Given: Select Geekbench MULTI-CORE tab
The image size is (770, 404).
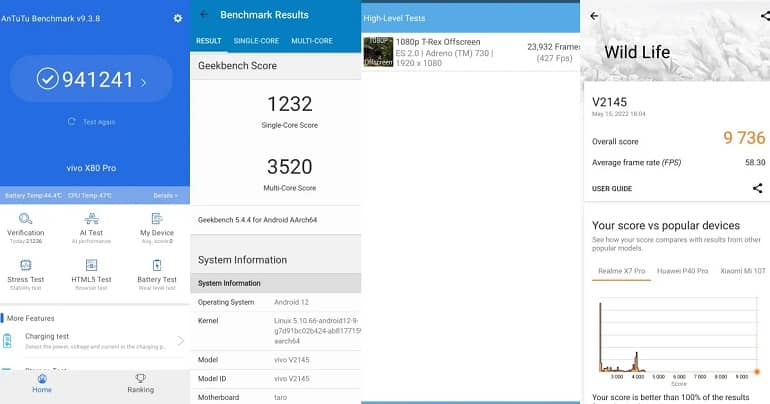Looking at the screenshot, I should 312,41.
